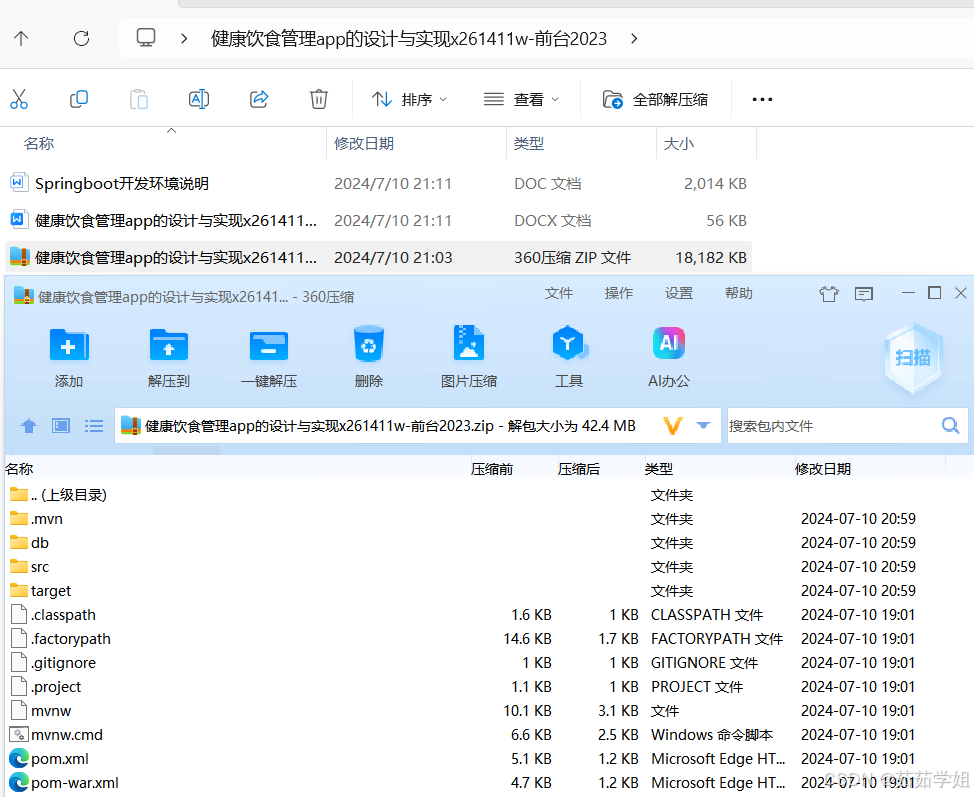This screenshot has height=797, width=974.
Task: Open the 文件 menu in 360压缩
Action: coord(559,293)
